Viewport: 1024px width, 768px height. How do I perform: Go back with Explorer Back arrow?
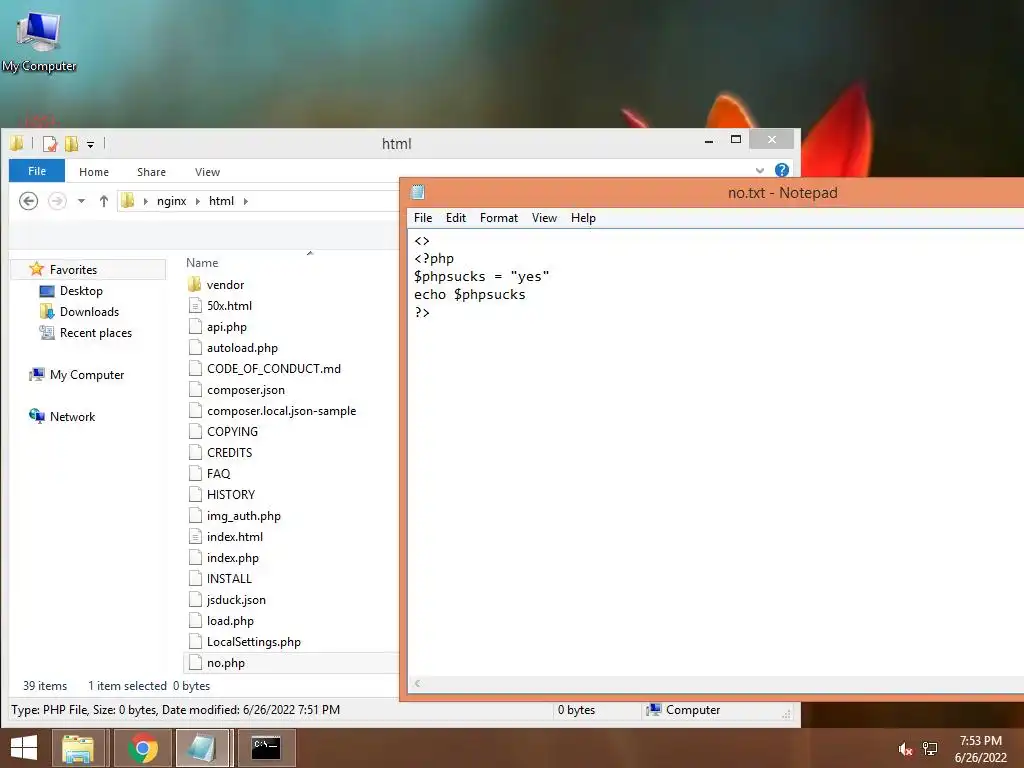pyautogui.click(x=28, y=201)
